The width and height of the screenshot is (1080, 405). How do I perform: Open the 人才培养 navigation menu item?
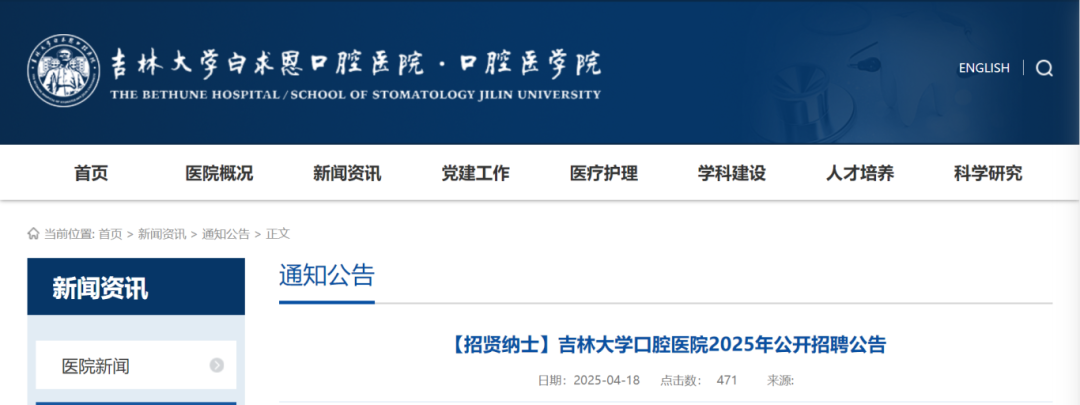pyautogui.click(x=860, y=174)
